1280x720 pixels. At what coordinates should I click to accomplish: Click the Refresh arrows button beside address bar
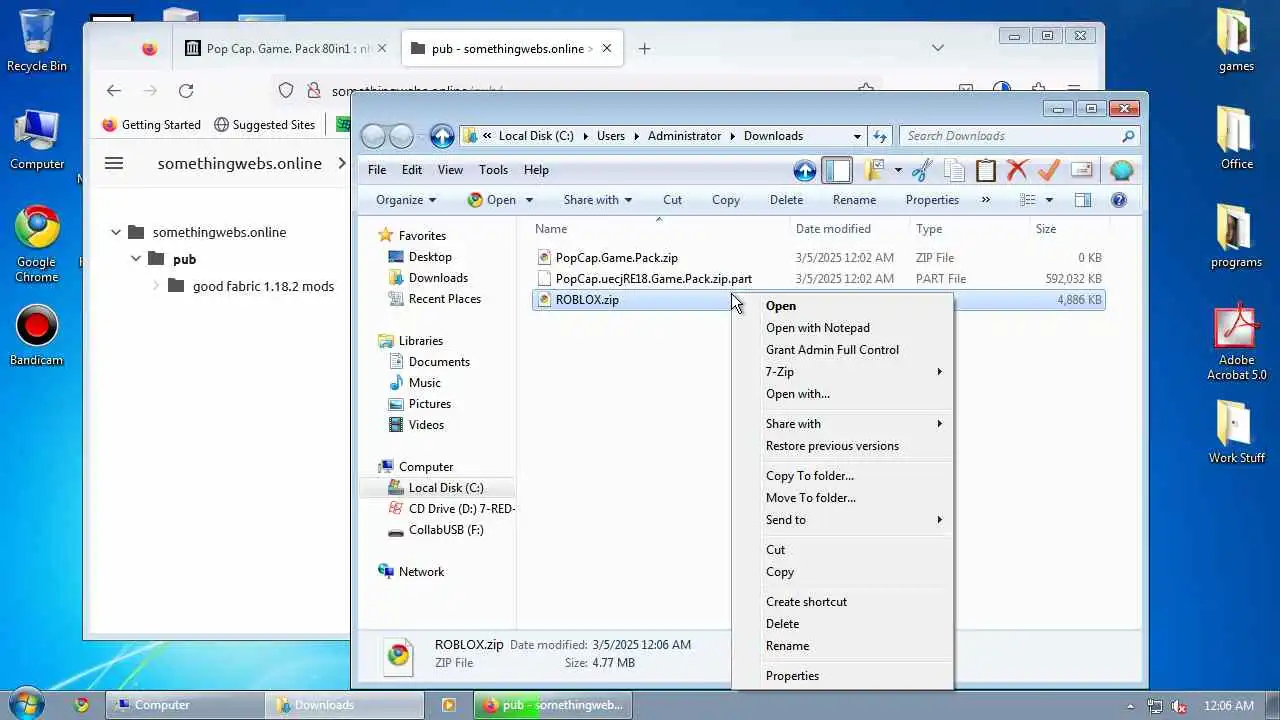coord(879,136)
